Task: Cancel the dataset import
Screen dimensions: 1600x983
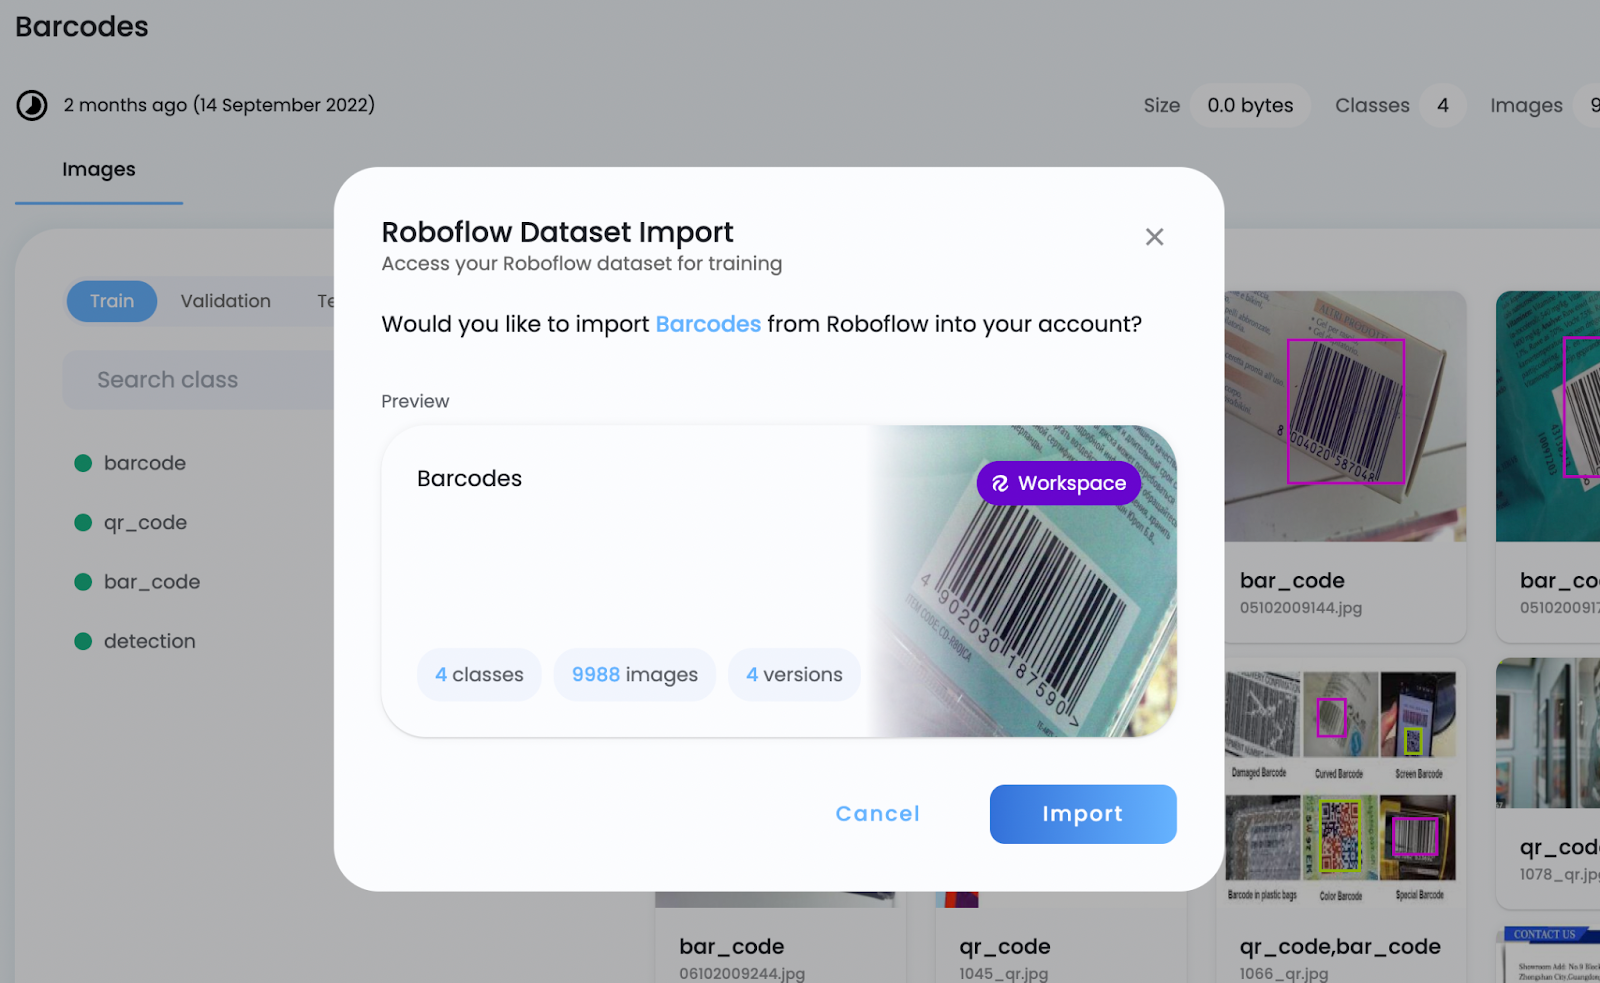Action: coord(878,814)
